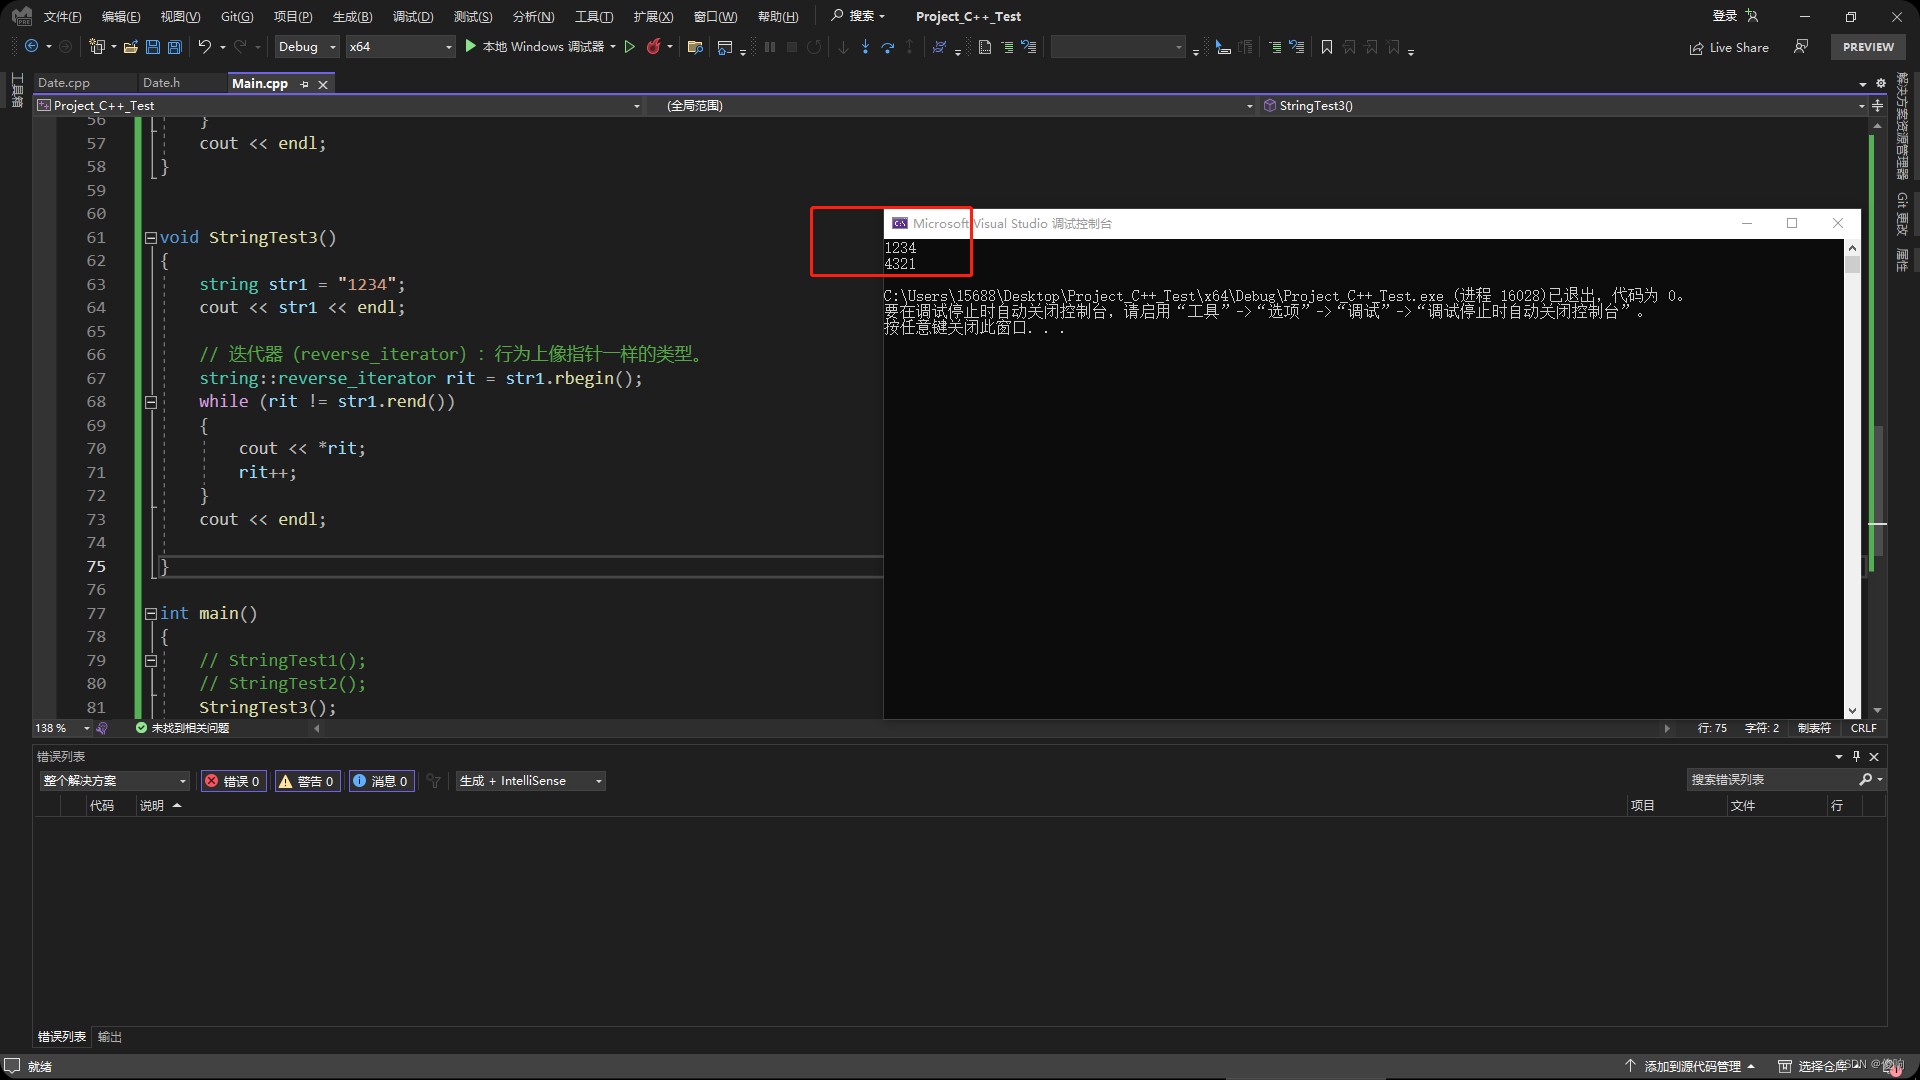Click the CRLF line ending indicator

coord(1864,728)
